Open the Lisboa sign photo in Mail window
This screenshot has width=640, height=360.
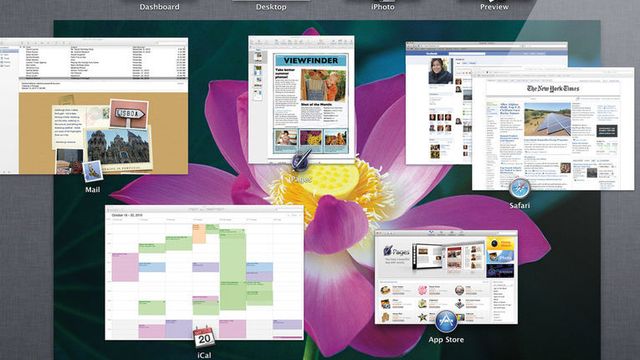[x=129, y=113]
